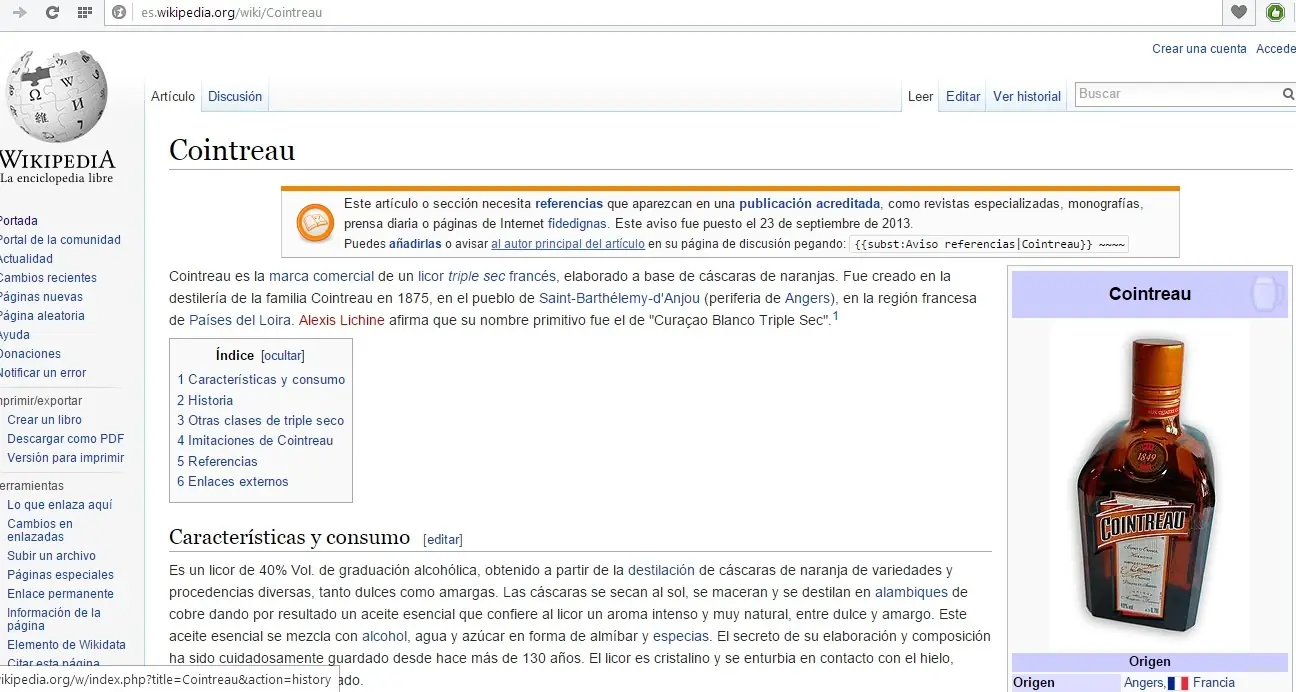Switch to the Artículo tab
The image size is (1296, 692).
point(173,97)
